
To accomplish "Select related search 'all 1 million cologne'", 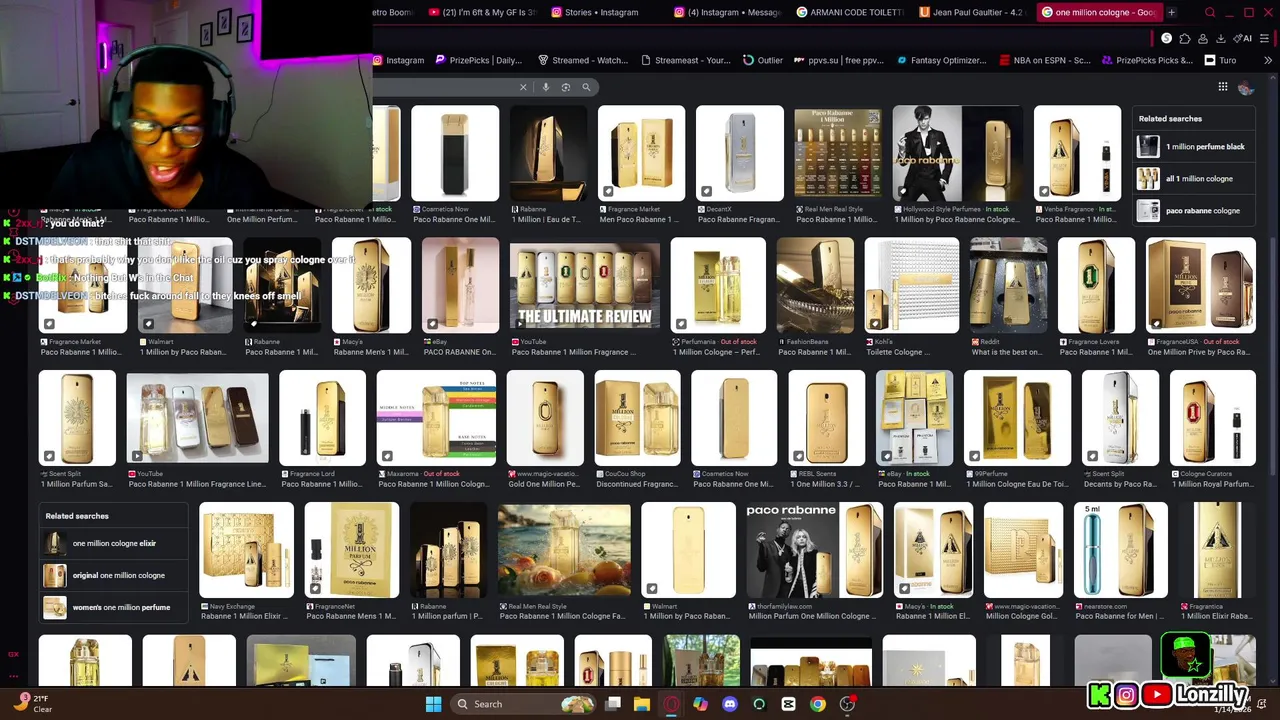I will pos(1195,179).
